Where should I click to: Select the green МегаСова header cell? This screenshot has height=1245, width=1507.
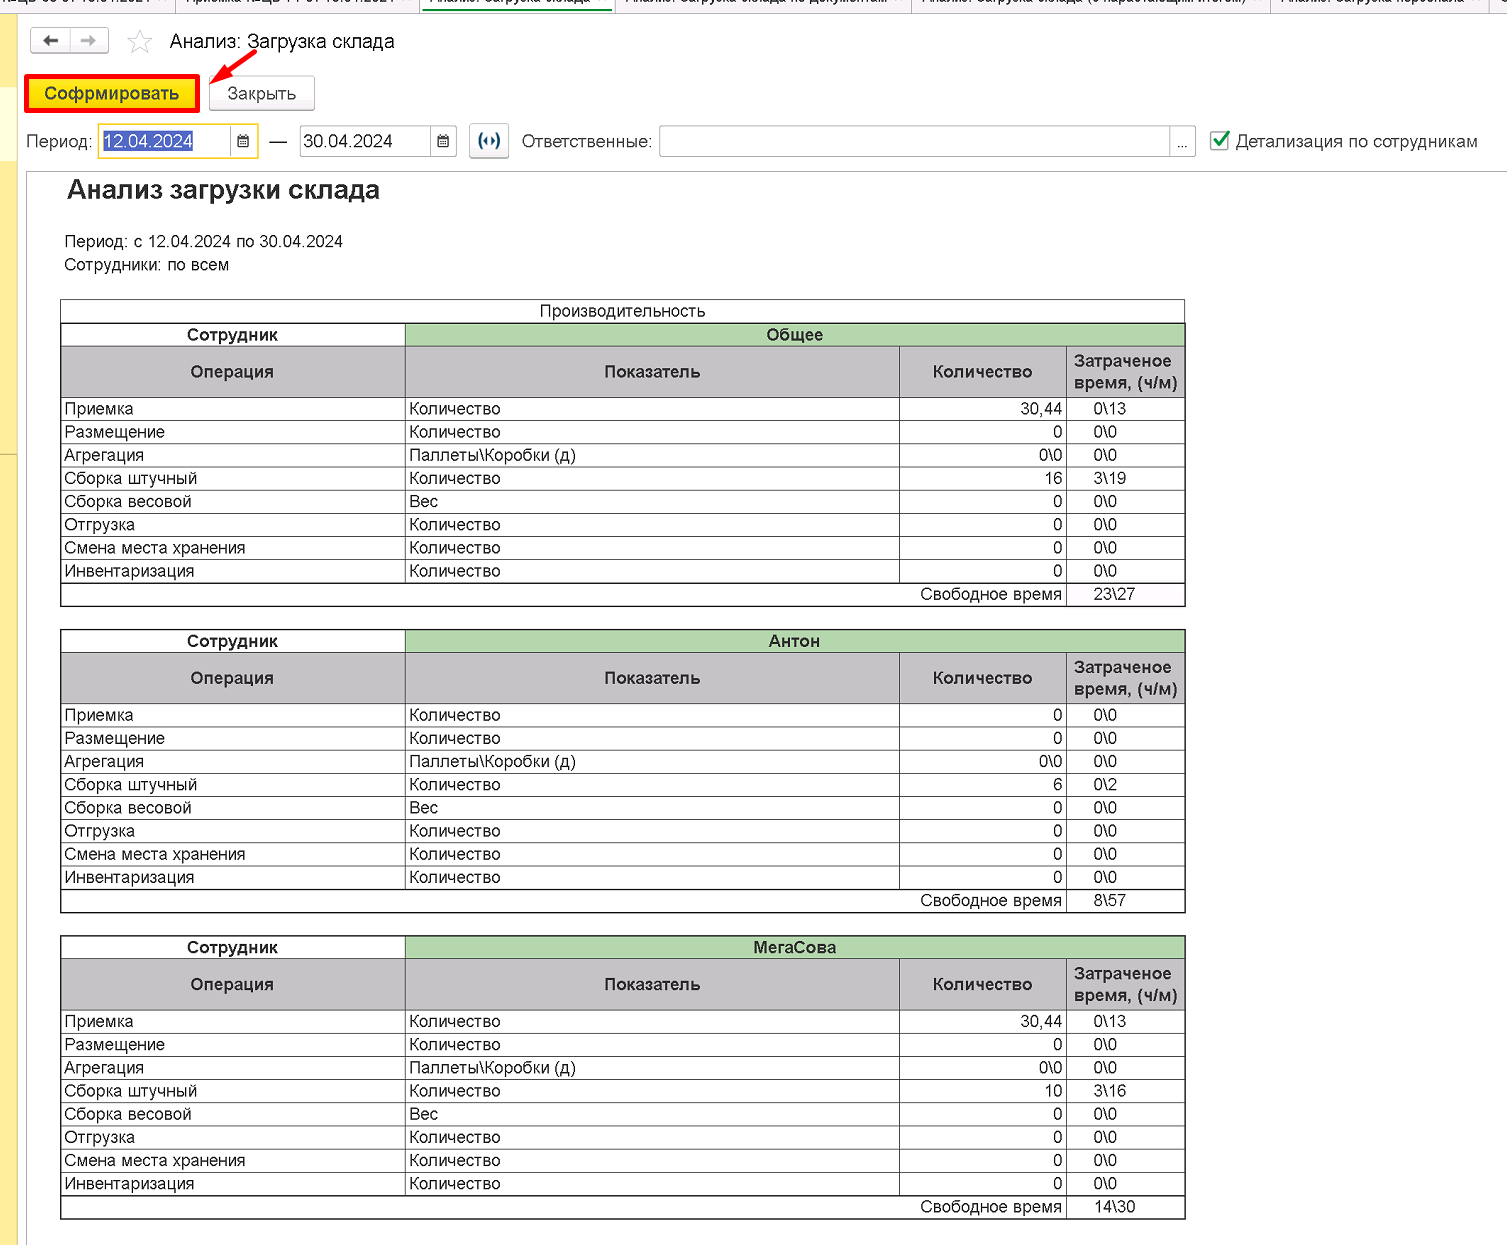[795, 947]
